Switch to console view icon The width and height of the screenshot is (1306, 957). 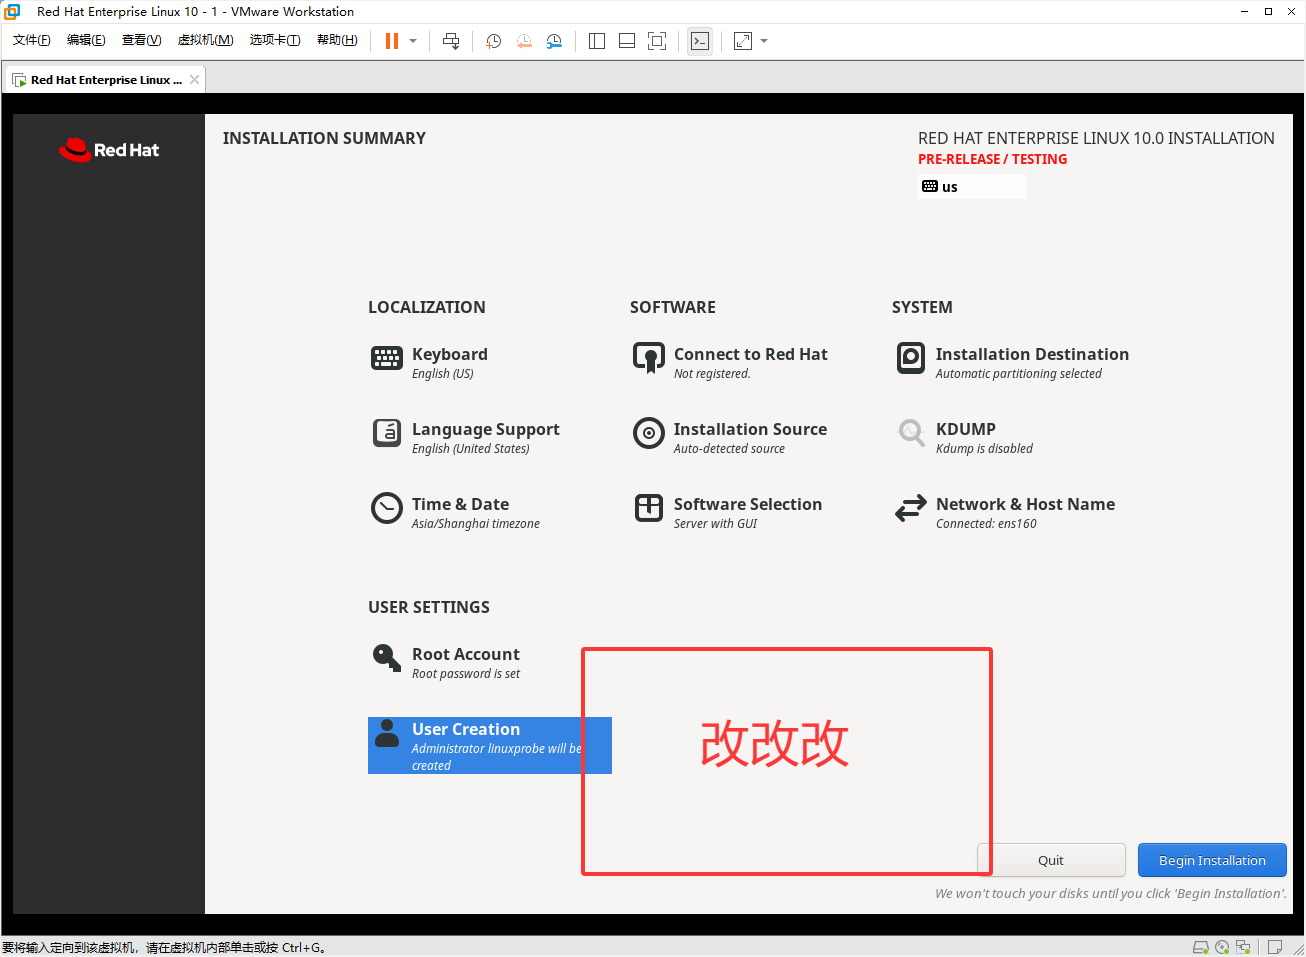(x=700, y=41)
